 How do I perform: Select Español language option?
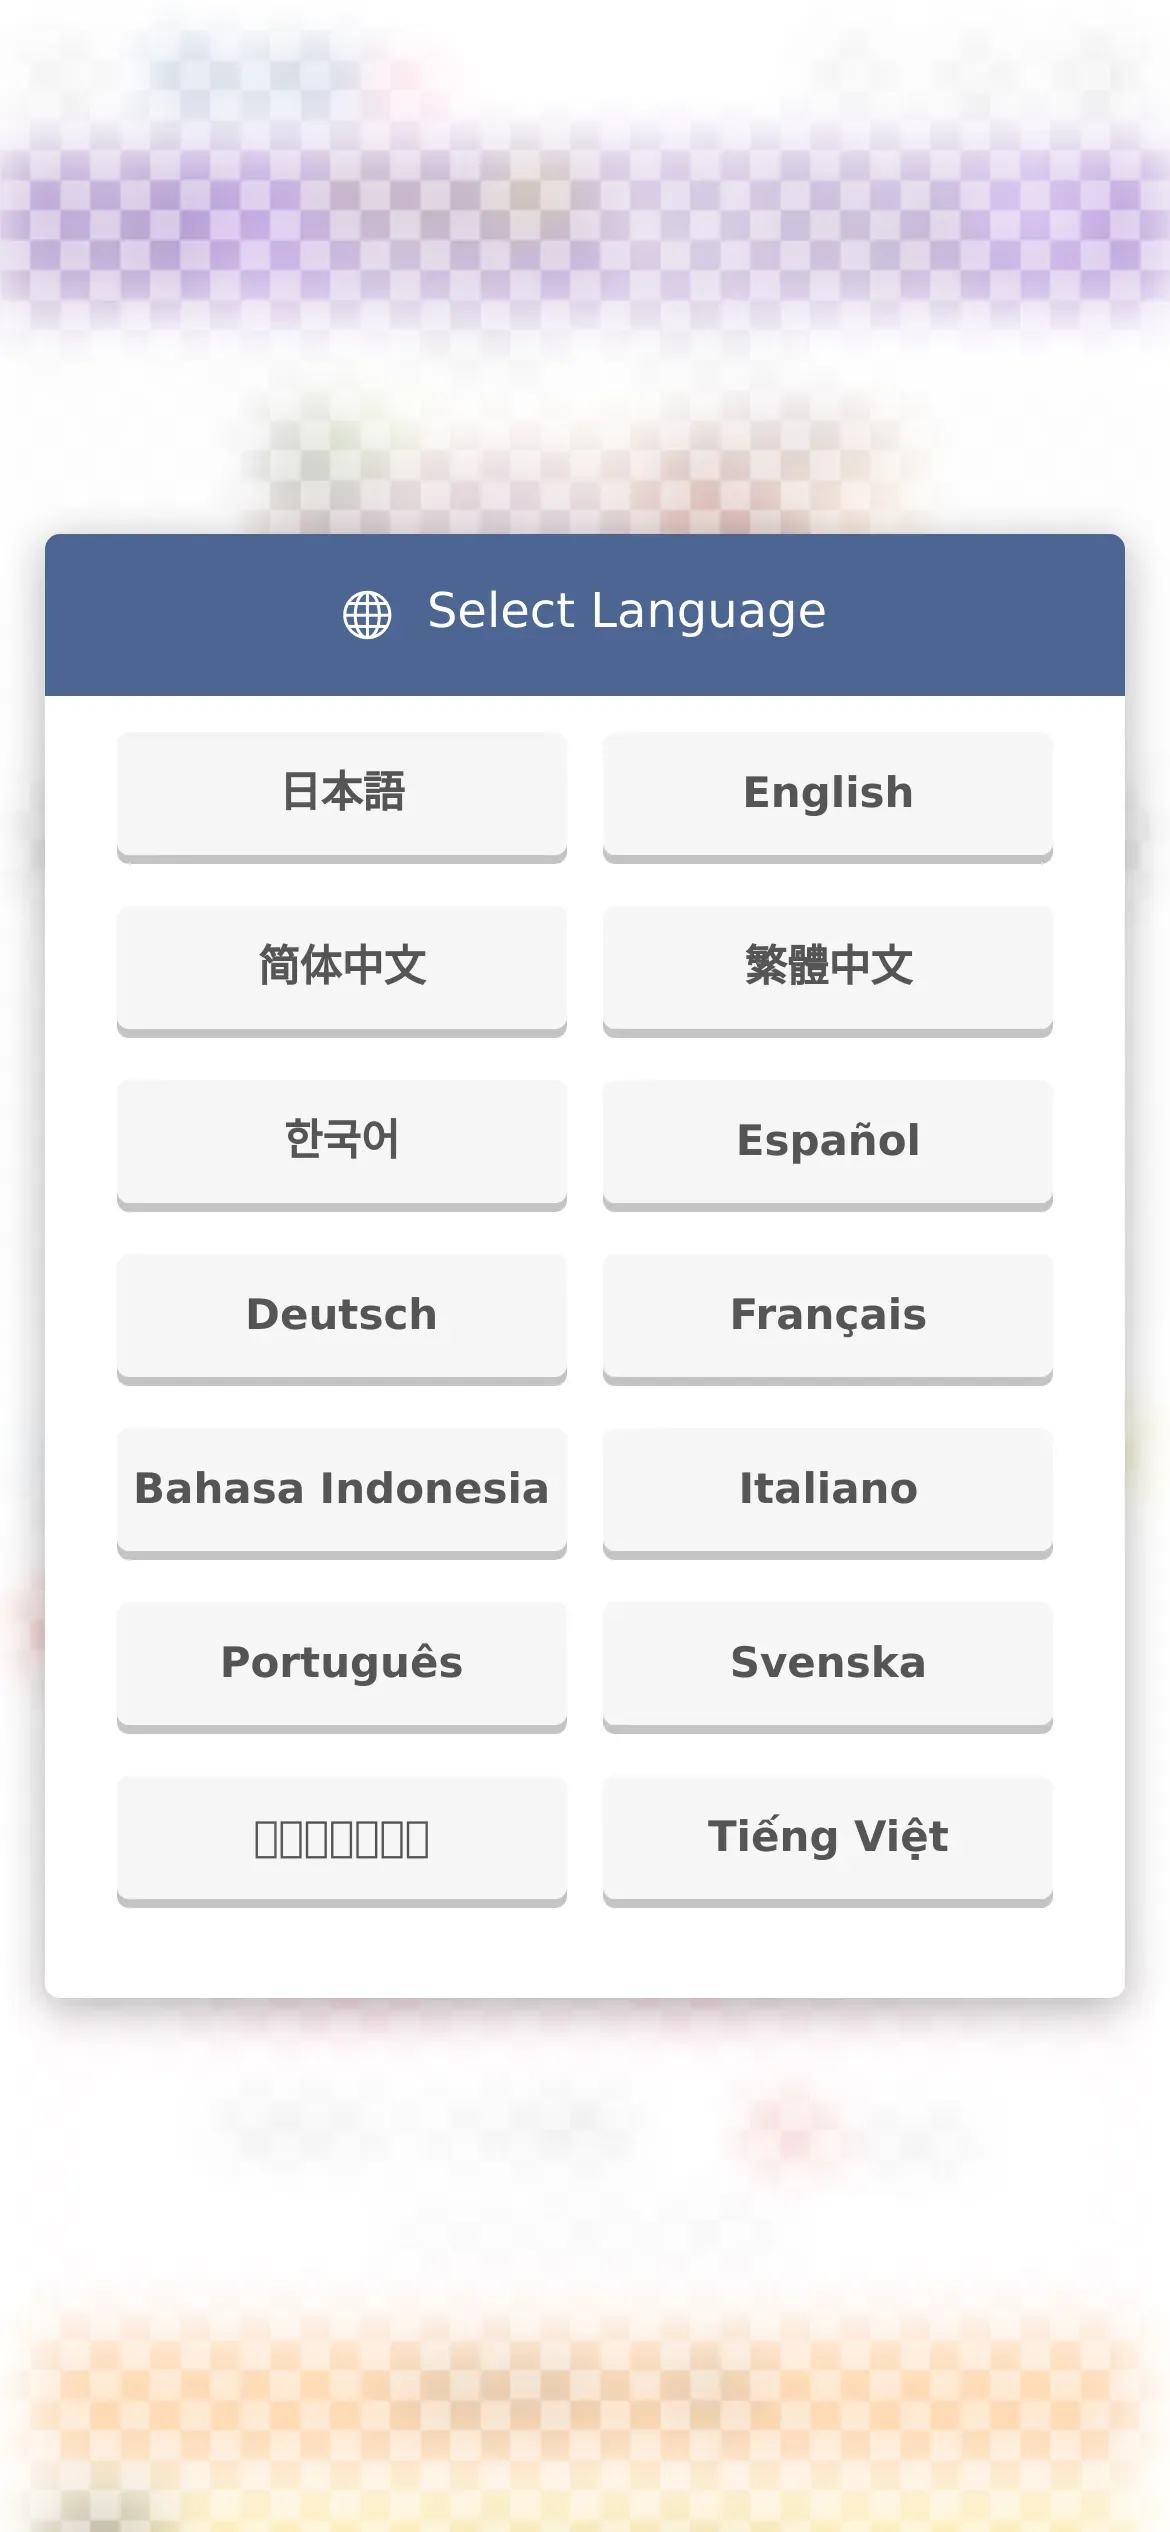click(x=827, y=1142)
